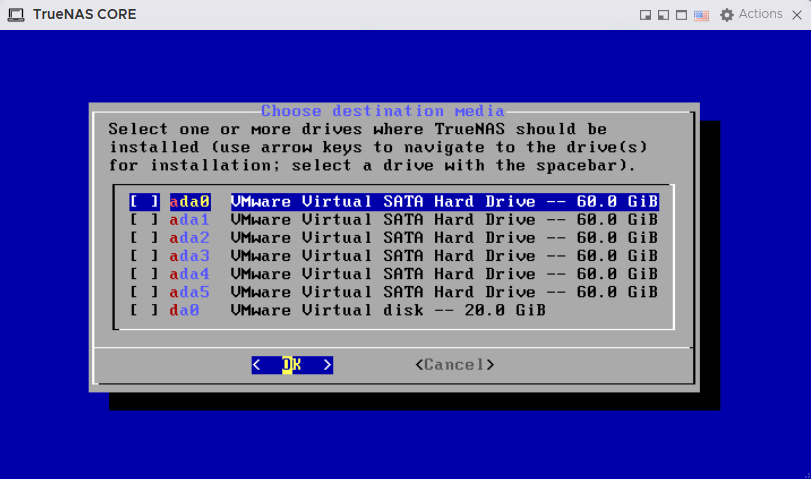Click the TrueNAS CORE console monitor icon
The height and width of the screenshot is (479, 811).
tap(16, 14)
